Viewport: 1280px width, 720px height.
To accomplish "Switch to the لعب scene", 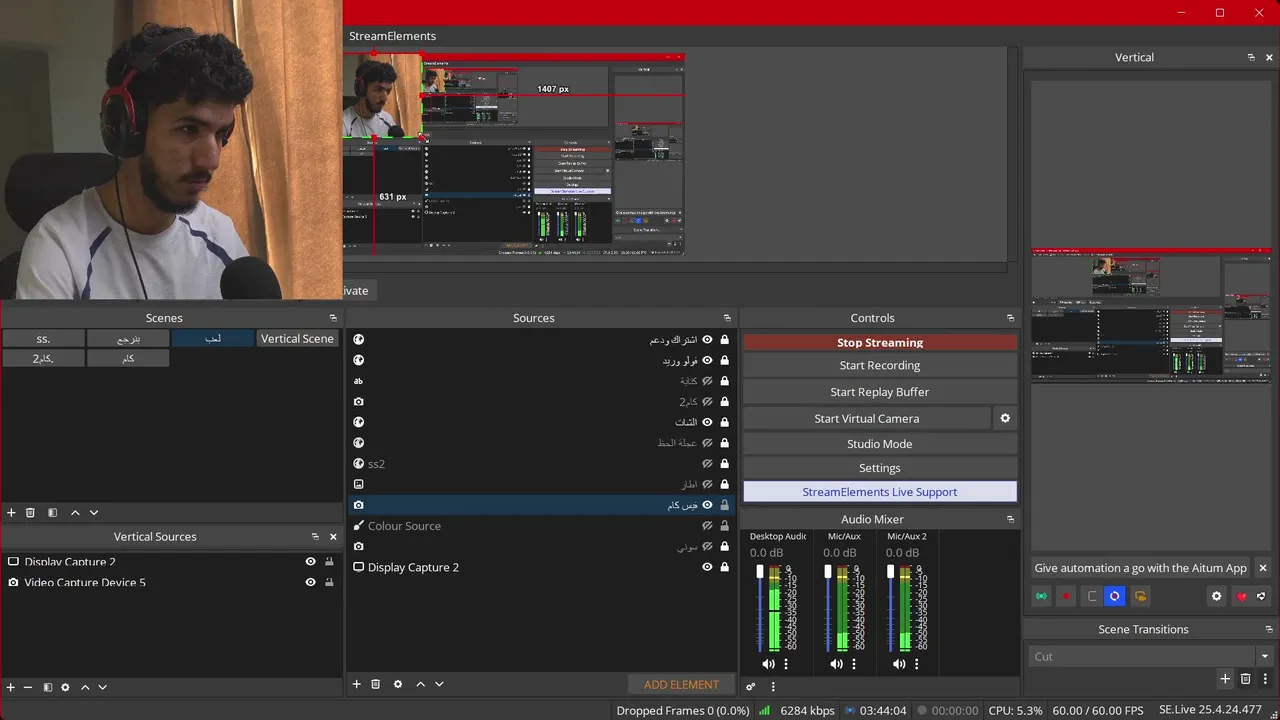I will (213, 339).
